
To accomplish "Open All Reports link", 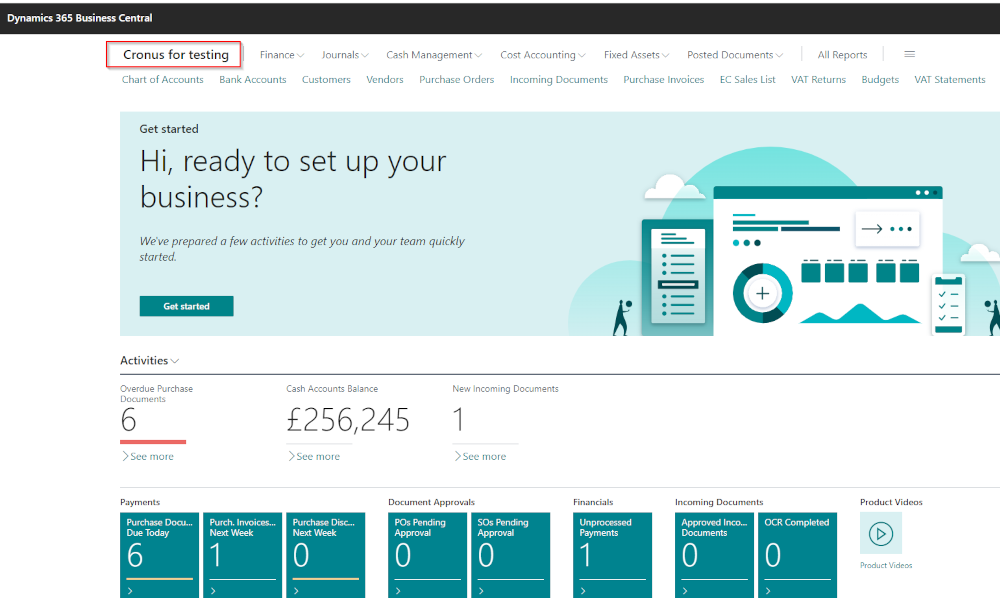I will pyautogui.click(x=842, y=55).
